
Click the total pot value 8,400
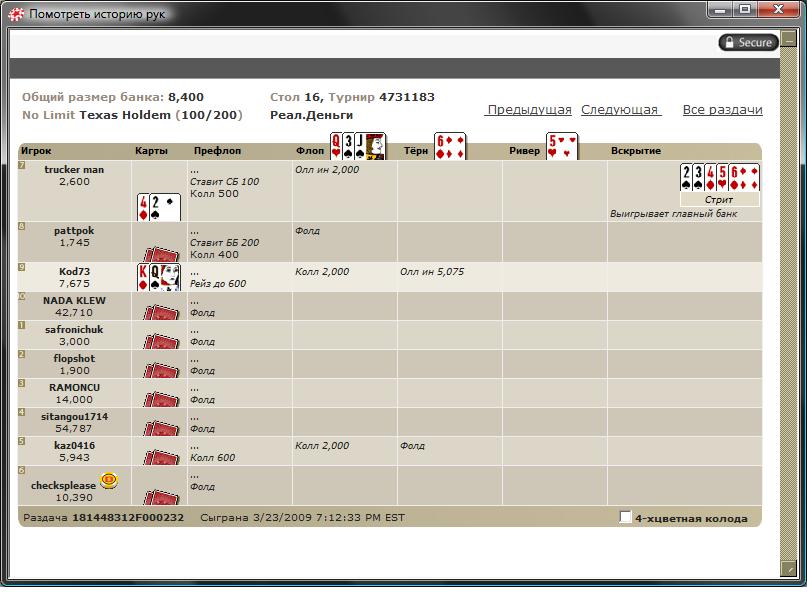pyautogui.click(x=186, y=97)
